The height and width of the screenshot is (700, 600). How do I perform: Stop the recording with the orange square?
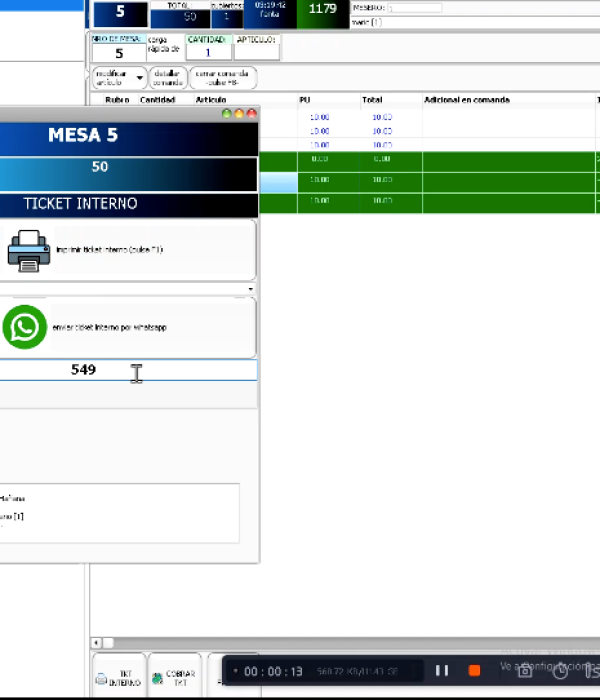point(475,670)
